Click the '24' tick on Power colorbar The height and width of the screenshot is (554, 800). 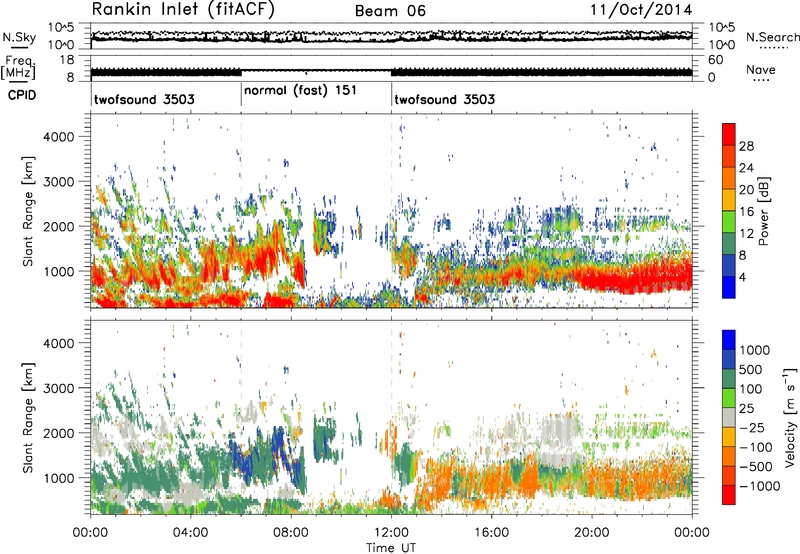point(746,168)
